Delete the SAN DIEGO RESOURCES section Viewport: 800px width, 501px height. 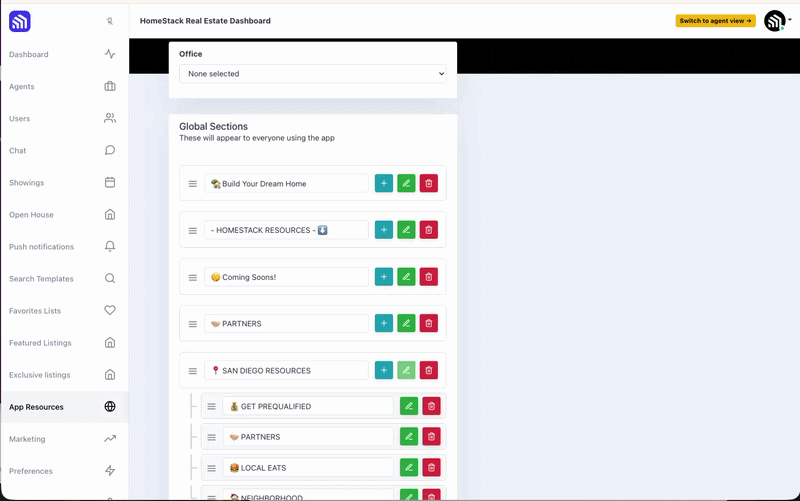coord(429,370)
